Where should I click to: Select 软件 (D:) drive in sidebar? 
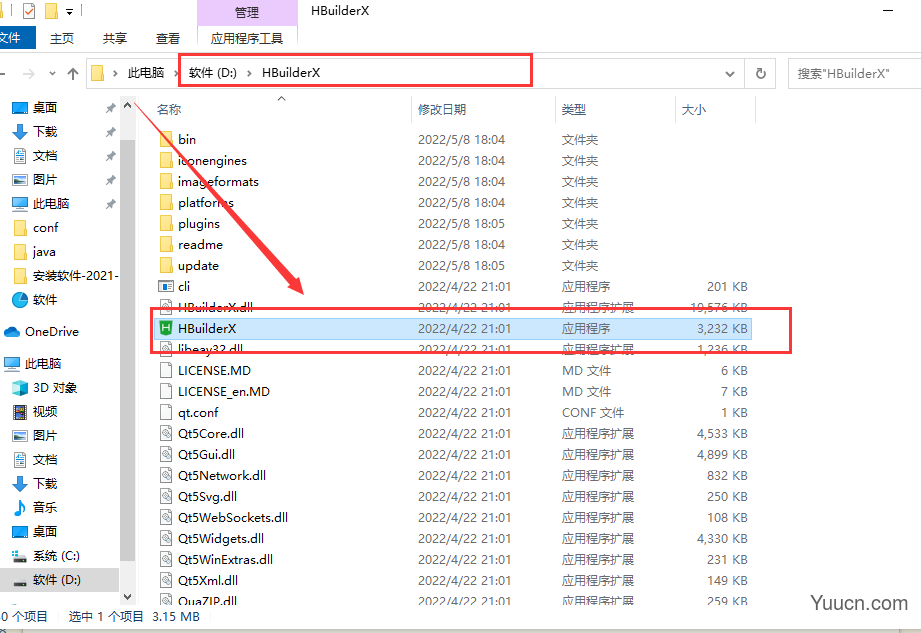tap(56, 580)
